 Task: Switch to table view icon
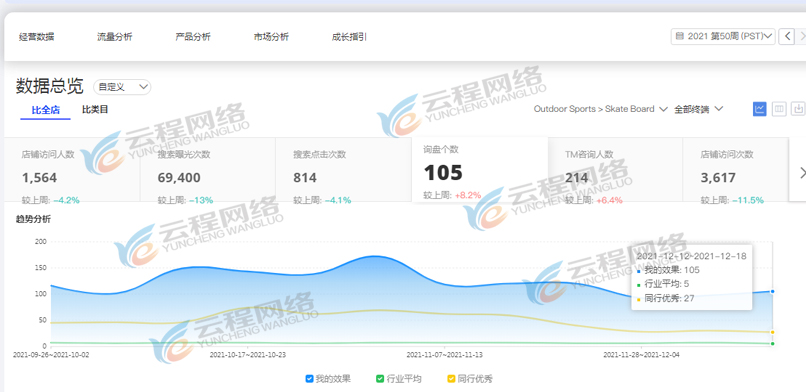779,109
